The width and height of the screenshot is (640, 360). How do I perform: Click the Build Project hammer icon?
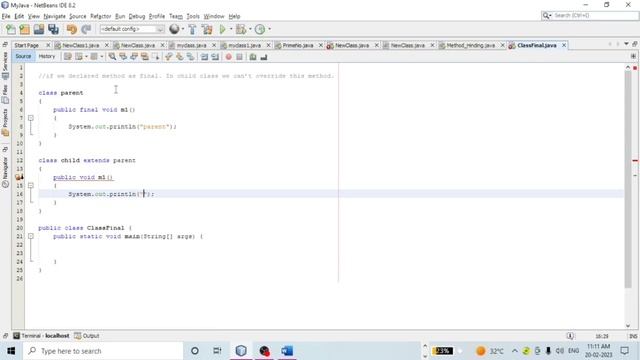click(192, 29)
